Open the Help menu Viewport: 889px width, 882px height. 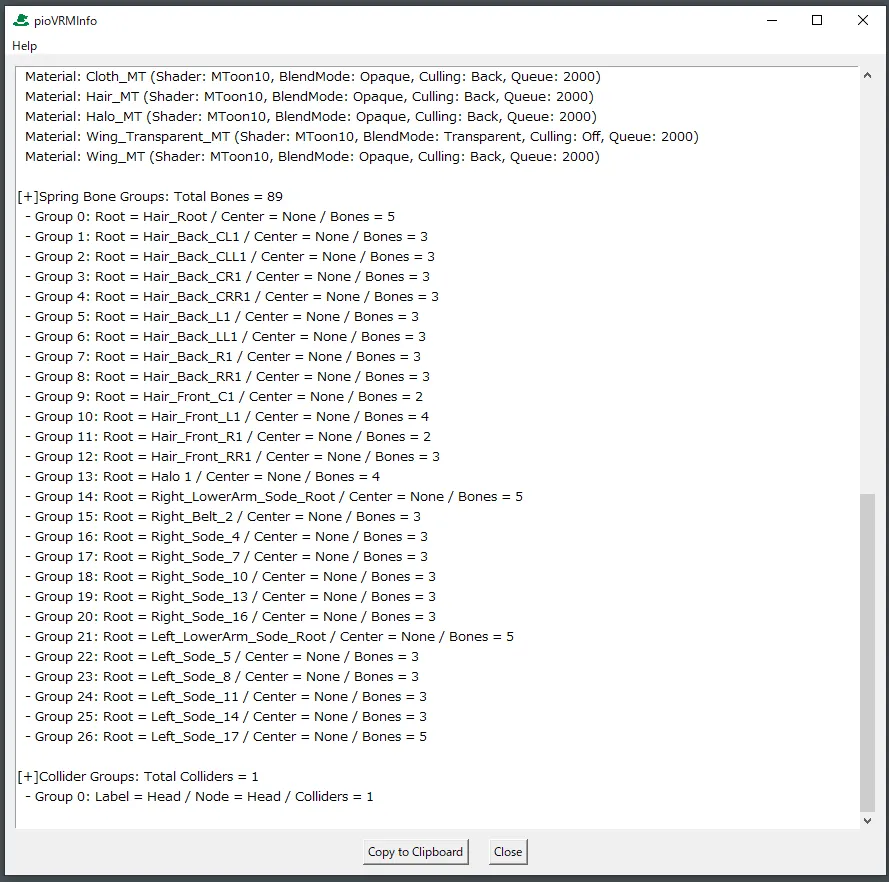click(x=24, y=46)
